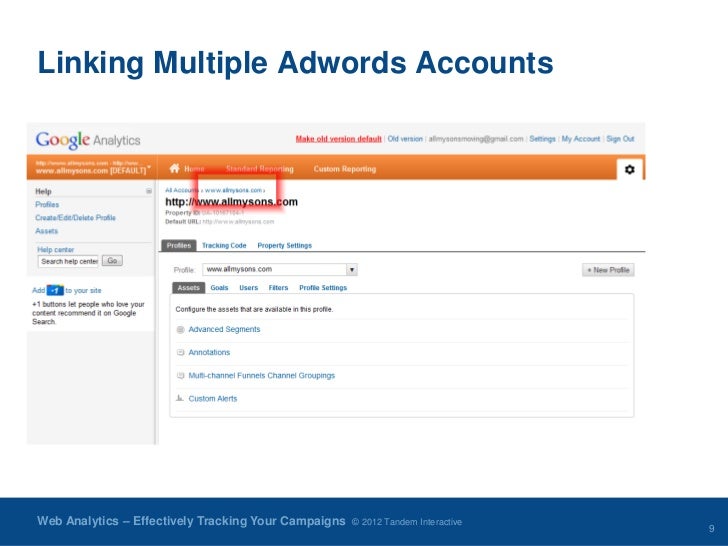Open the My Account link
728x546 pixels.
coord(581,139)
